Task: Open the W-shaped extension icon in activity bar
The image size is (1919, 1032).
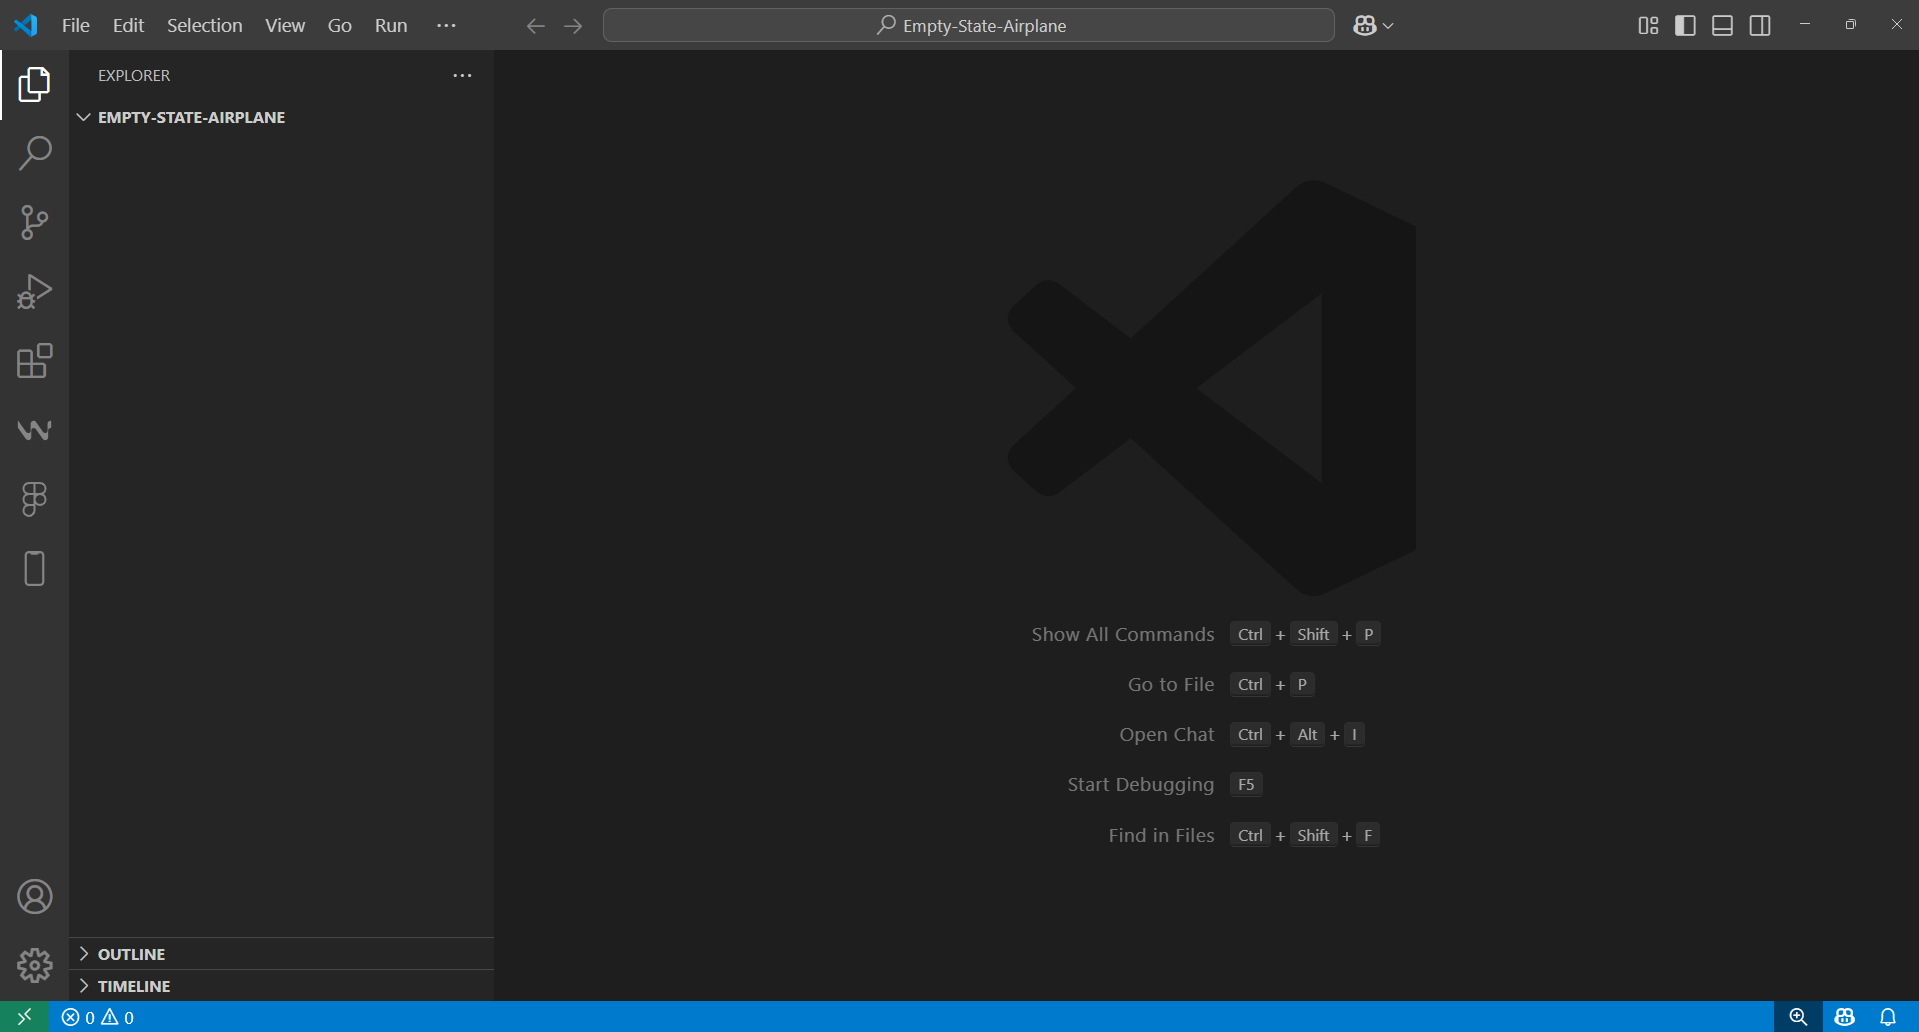Action: (34, 430)
